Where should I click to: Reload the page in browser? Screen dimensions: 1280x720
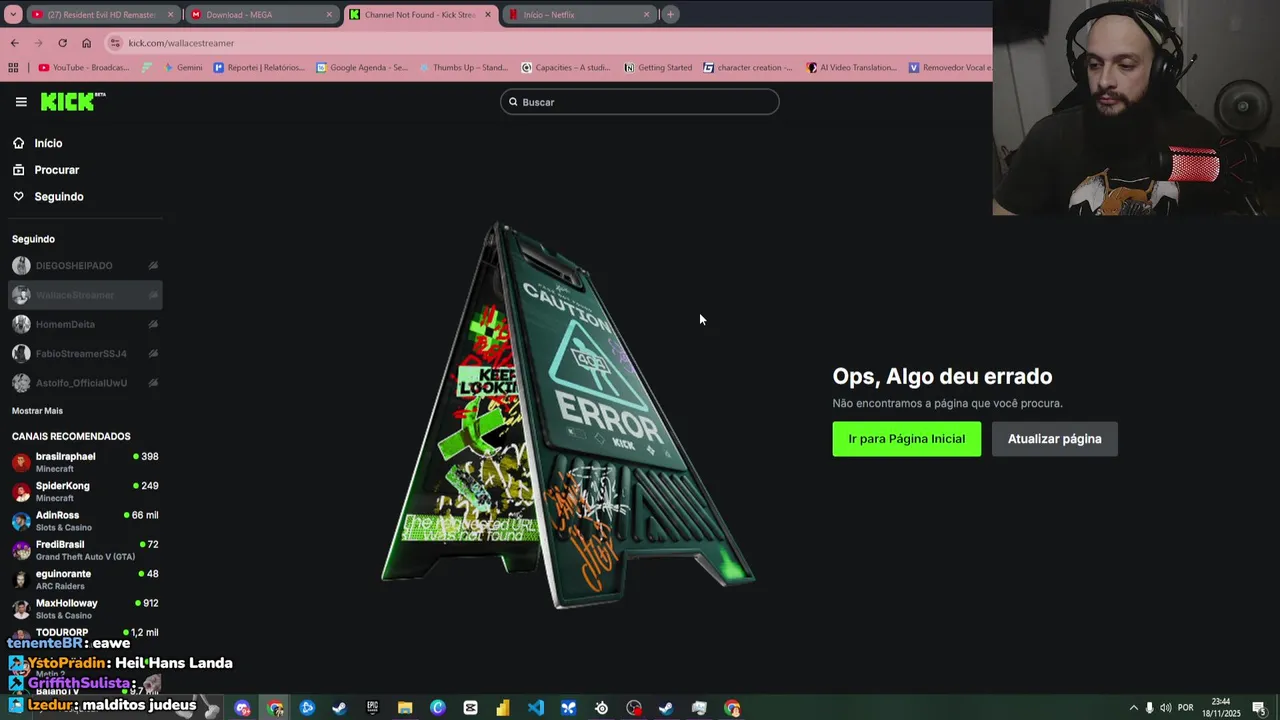pyautogui.click(x=62, y=43)
